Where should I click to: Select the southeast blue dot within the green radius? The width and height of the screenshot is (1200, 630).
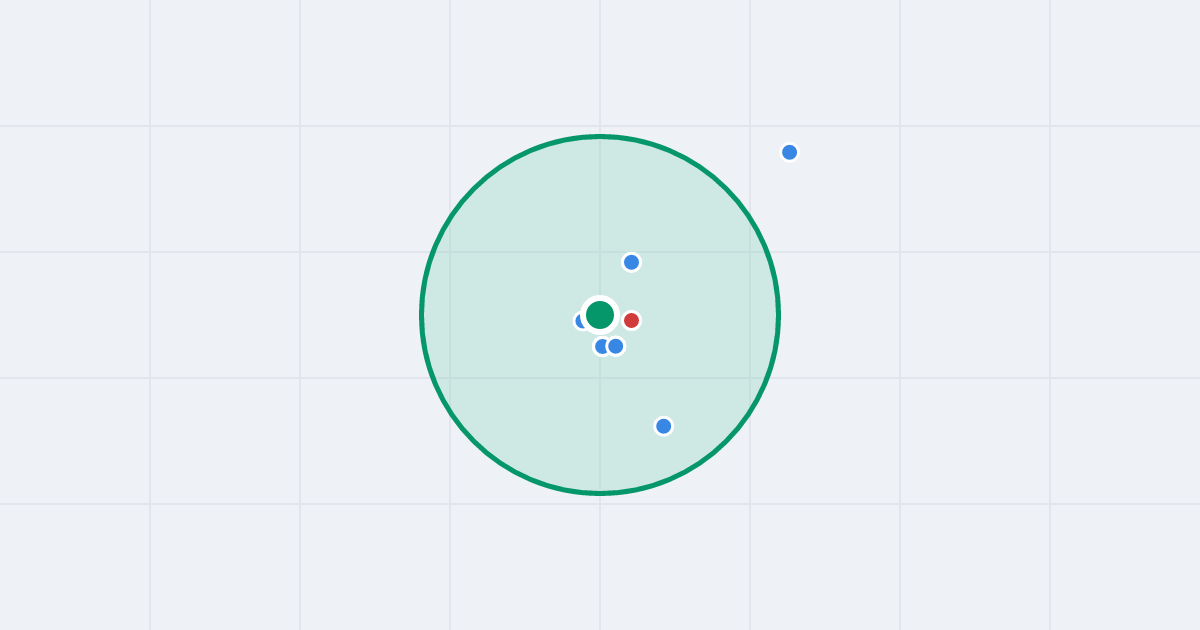(x=663, y=426)
